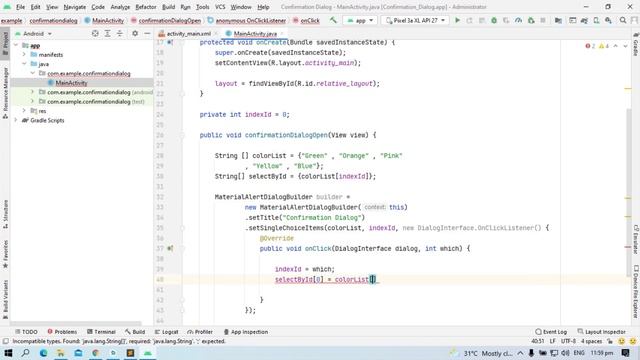
Task: Collapse the app module tree node
Action: coord(16,45)
